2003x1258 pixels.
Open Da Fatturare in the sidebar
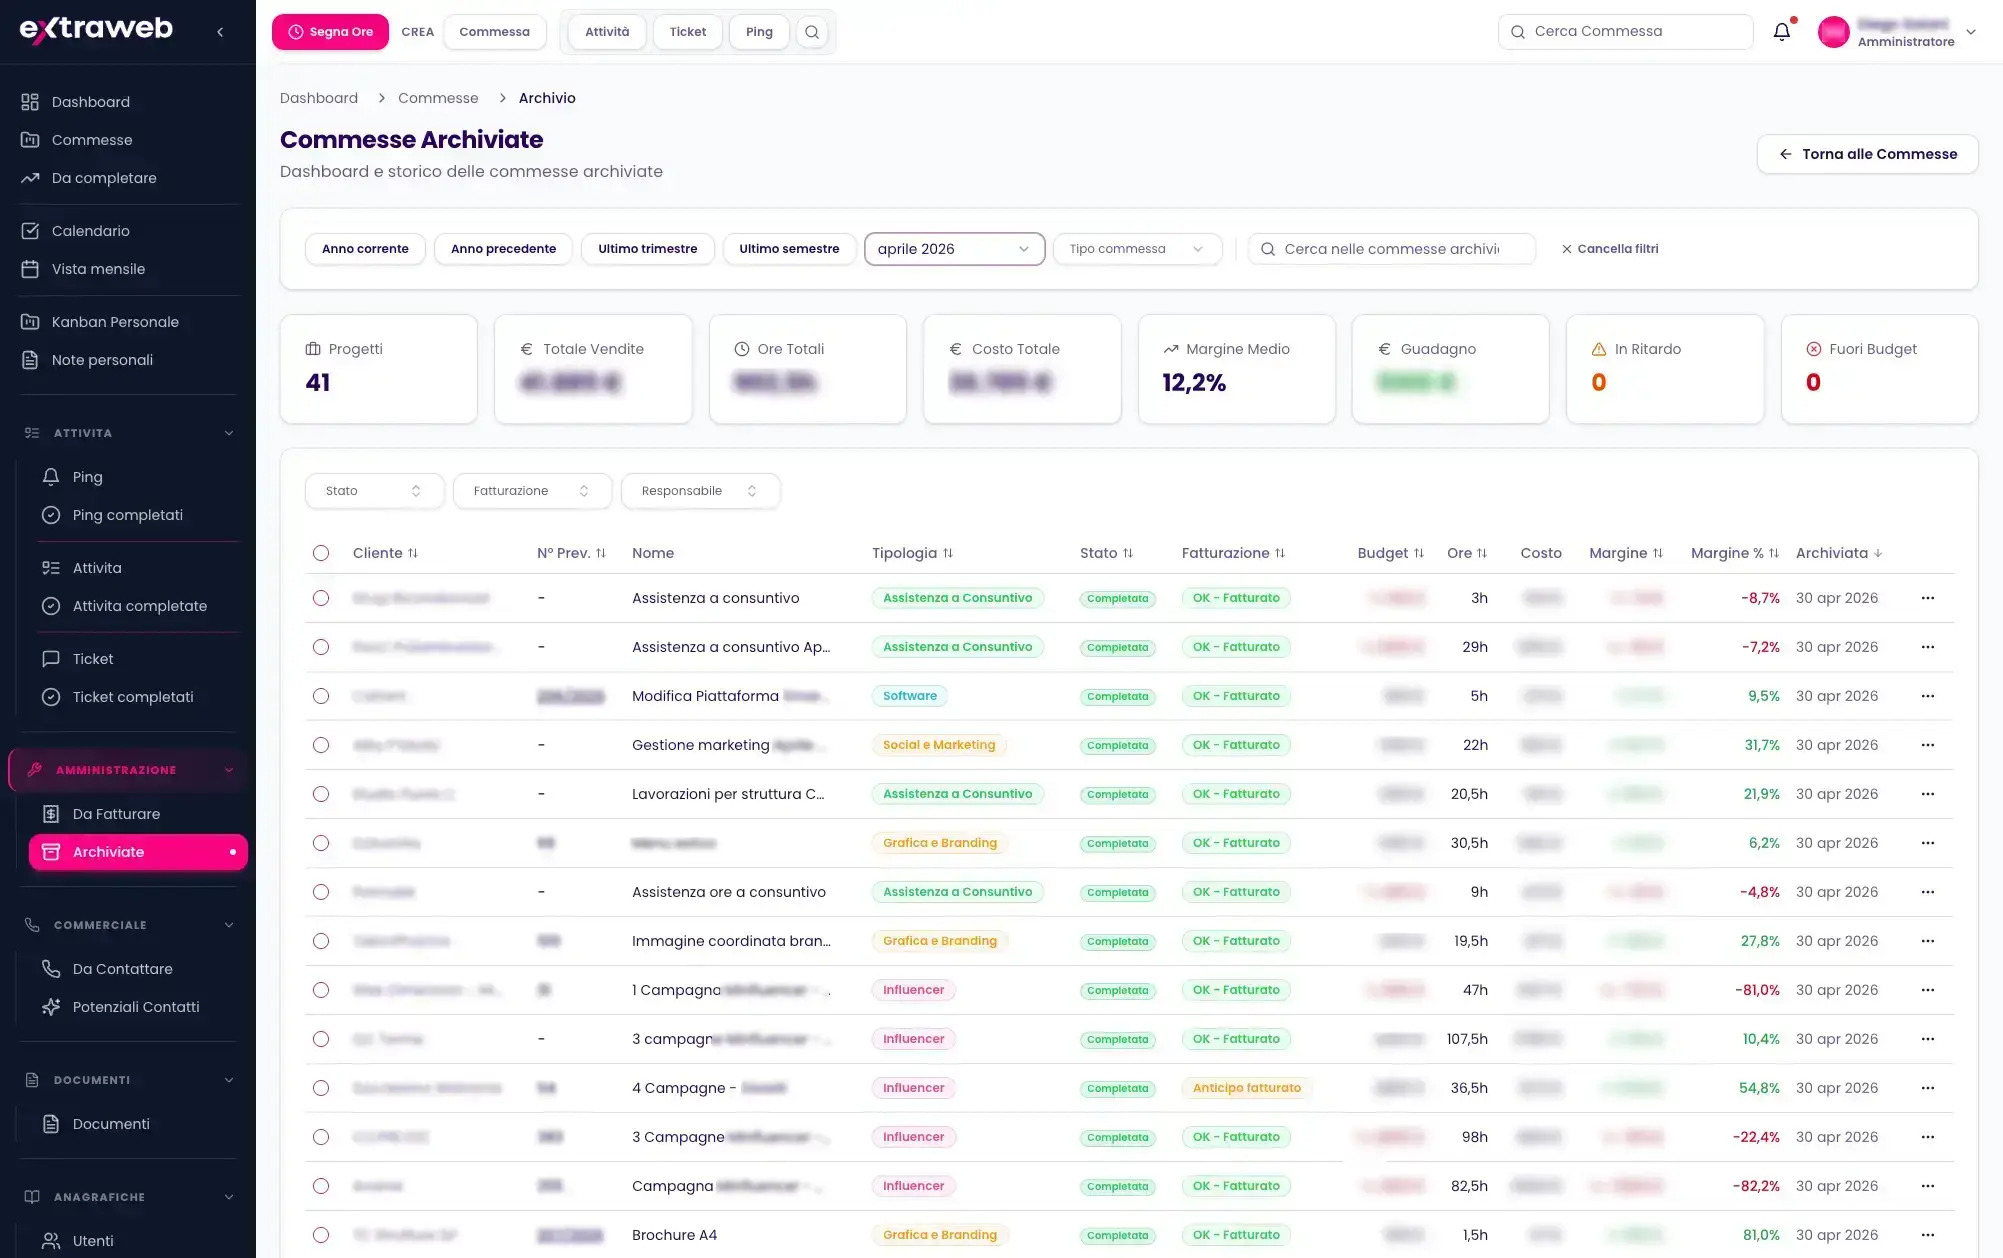tap(116, 814)
